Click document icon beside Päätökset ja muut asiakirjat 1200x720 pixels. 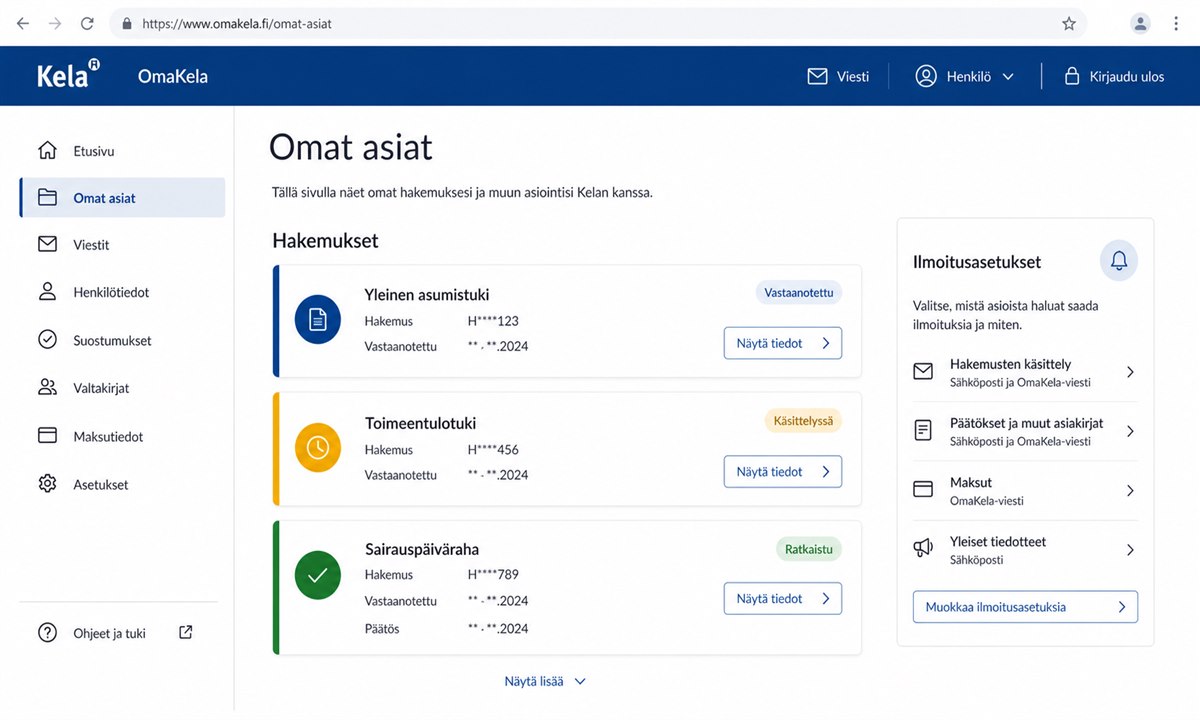923,431
